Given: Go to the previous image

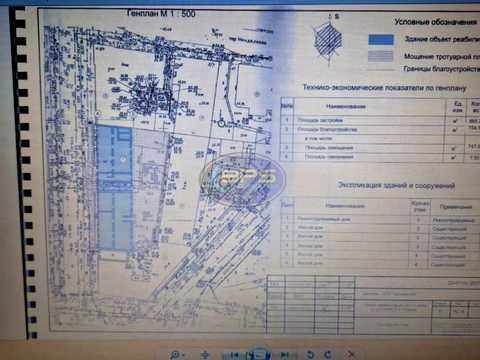Looking at the screenshot, I should pos(234,355).
